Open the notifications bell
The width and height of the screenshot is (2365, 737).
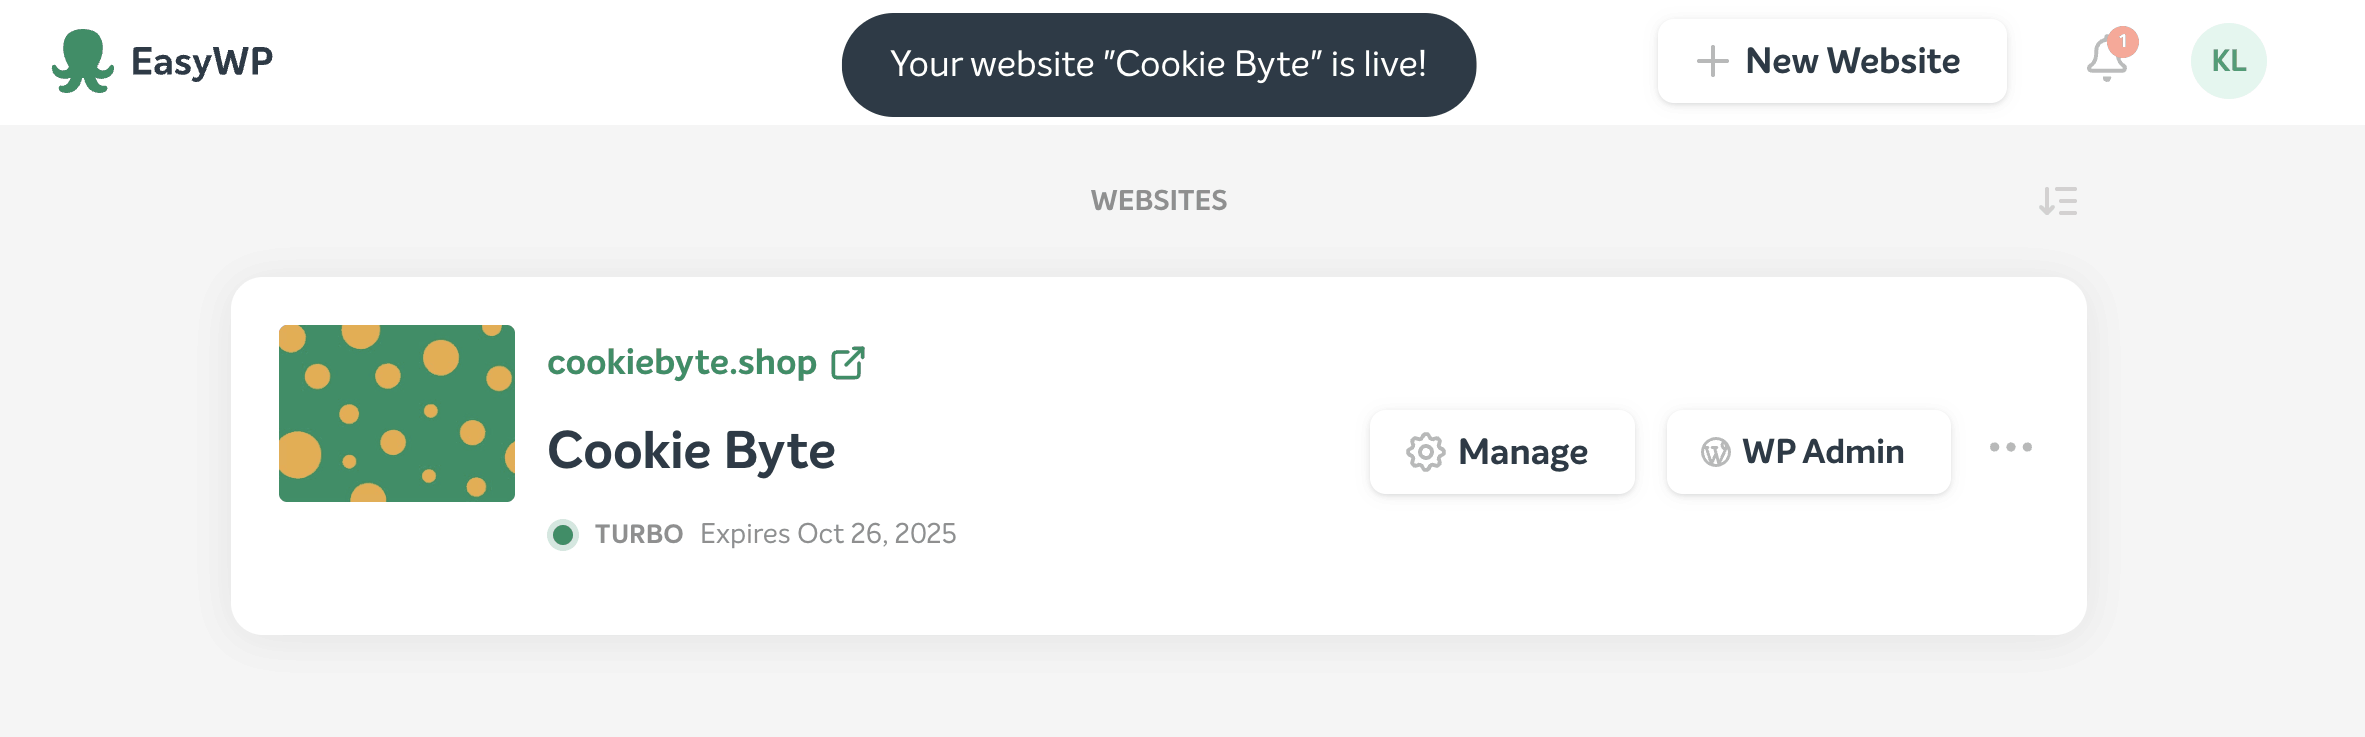(x=2105, y=63)
